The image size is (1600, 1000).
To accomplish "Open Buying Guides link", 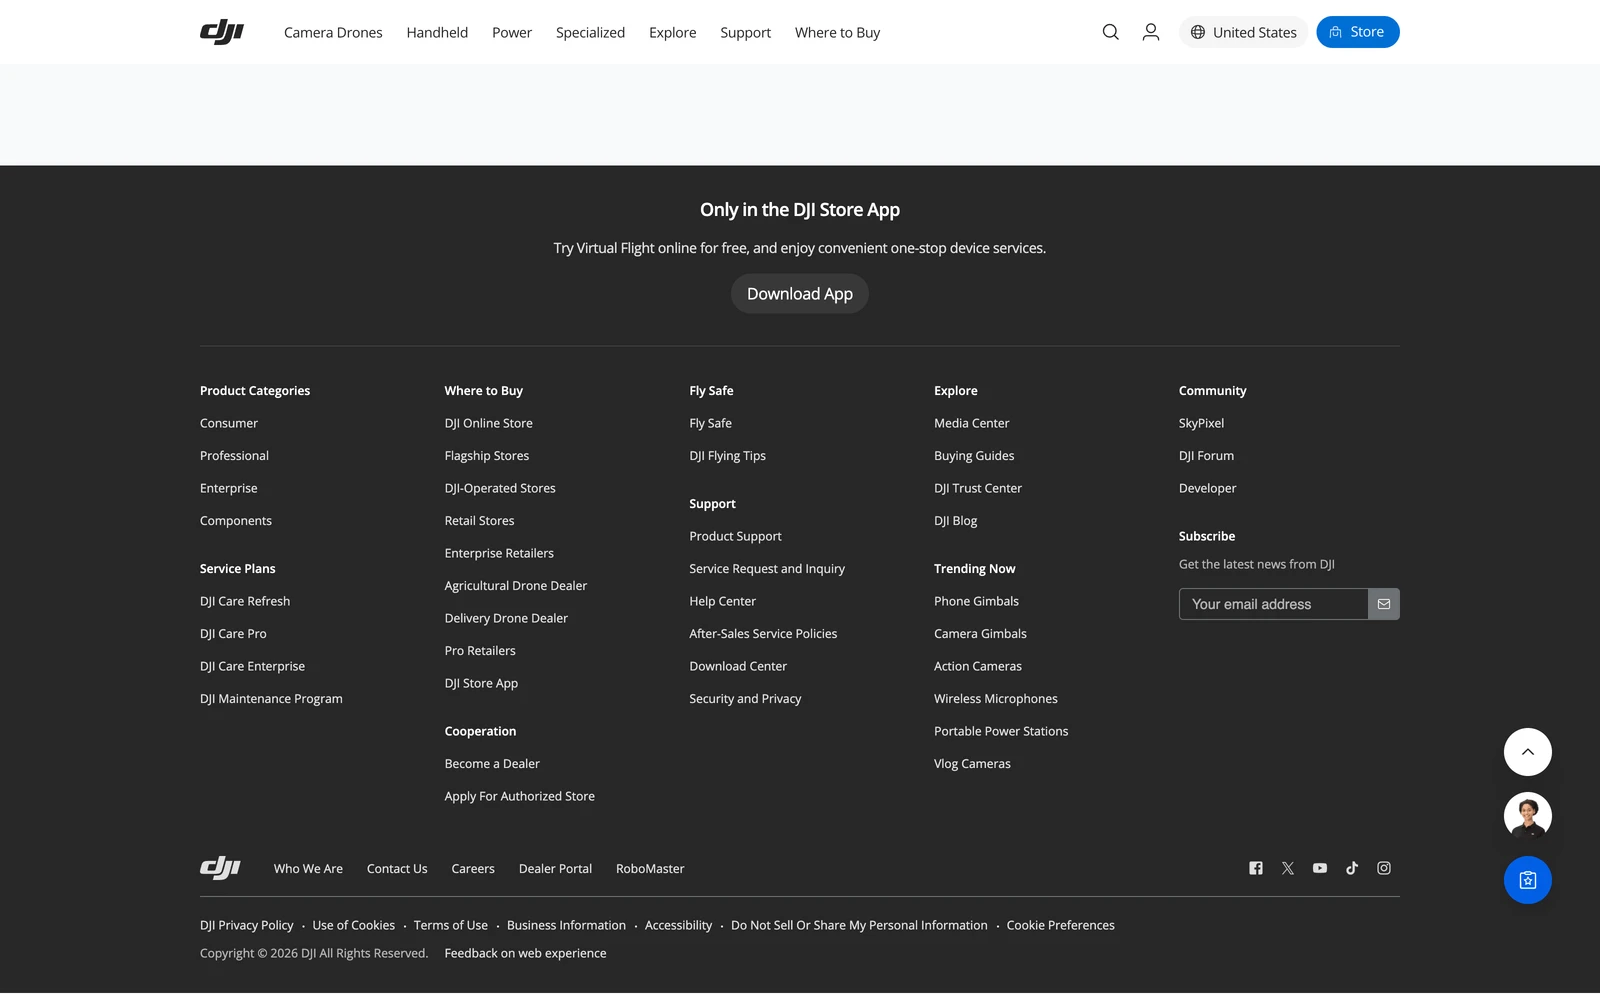I will tap(974, 456).
